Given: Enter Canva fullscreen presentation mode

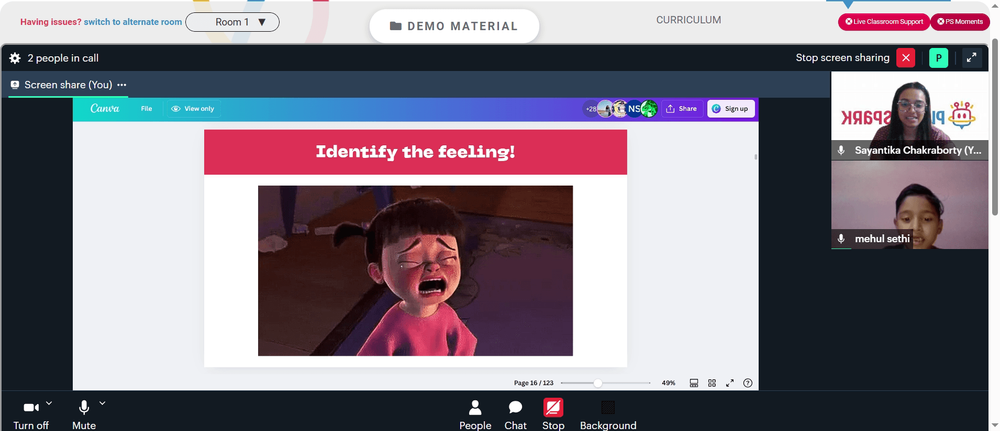Looking at the screenshot, I should (x=730, y=383).
